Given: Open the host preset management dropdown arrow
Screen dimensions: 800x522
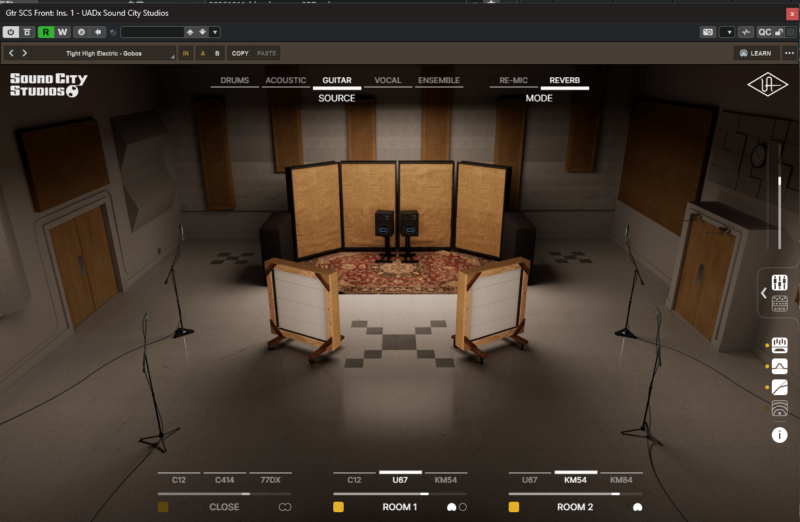Looking at the screenshot, I should click(x=215, y=32).
